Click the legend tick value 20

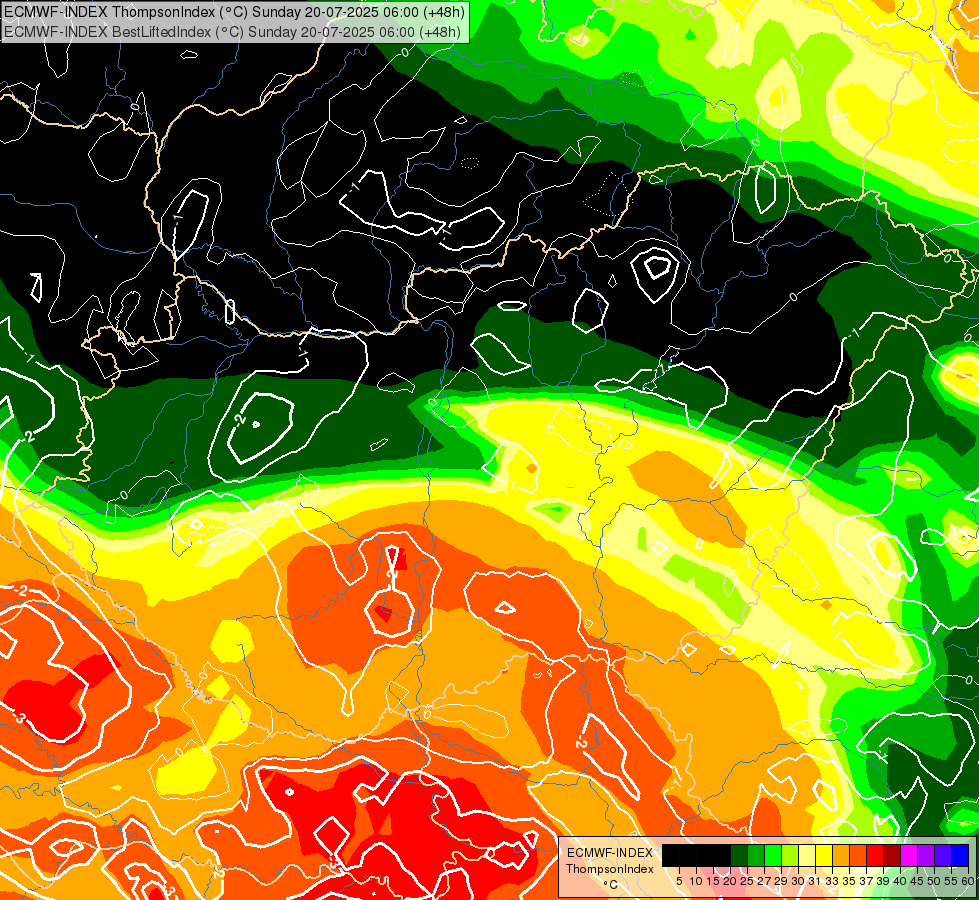[x=729, y=881]
